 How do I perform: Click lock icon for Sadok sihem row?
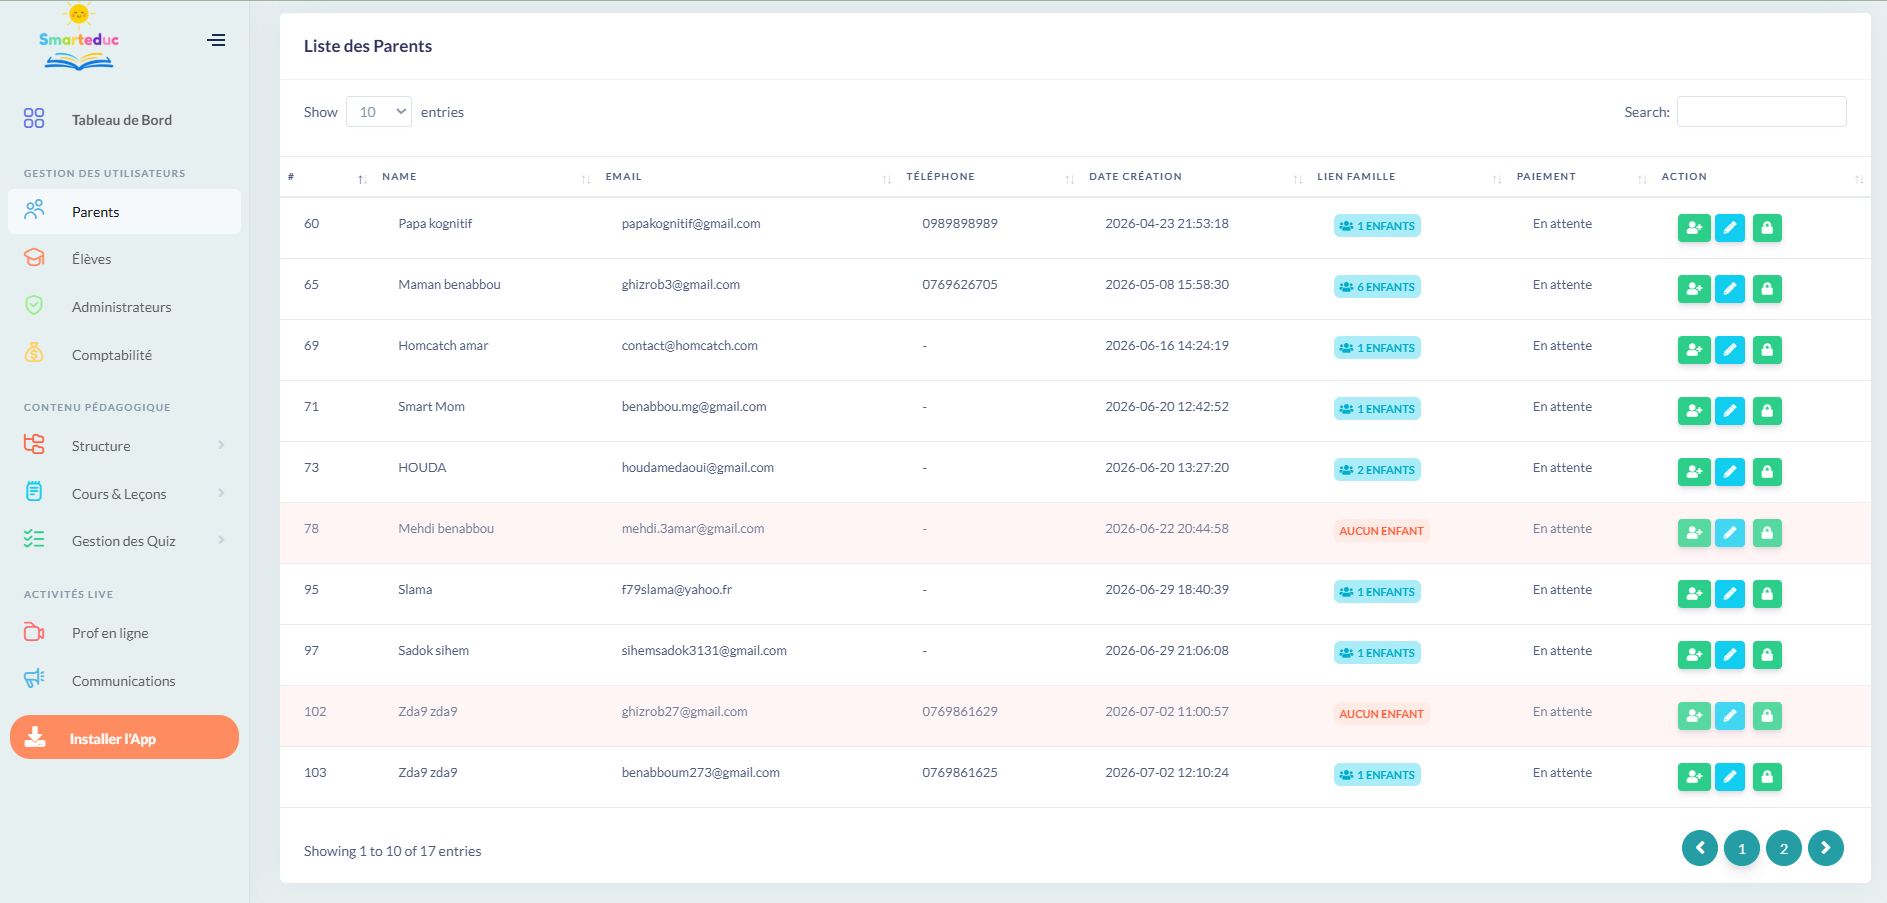1767,655
